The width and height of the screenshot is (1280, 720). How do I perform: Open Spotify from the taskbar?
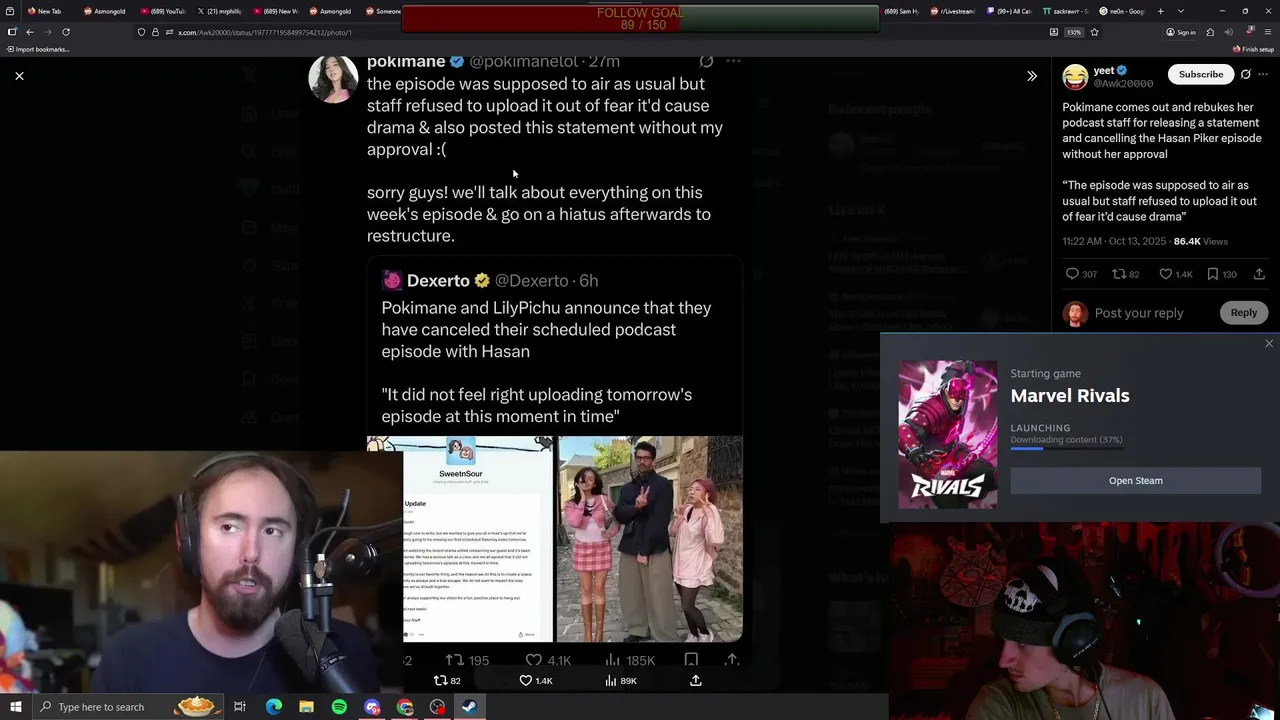[x=339, y=707]
